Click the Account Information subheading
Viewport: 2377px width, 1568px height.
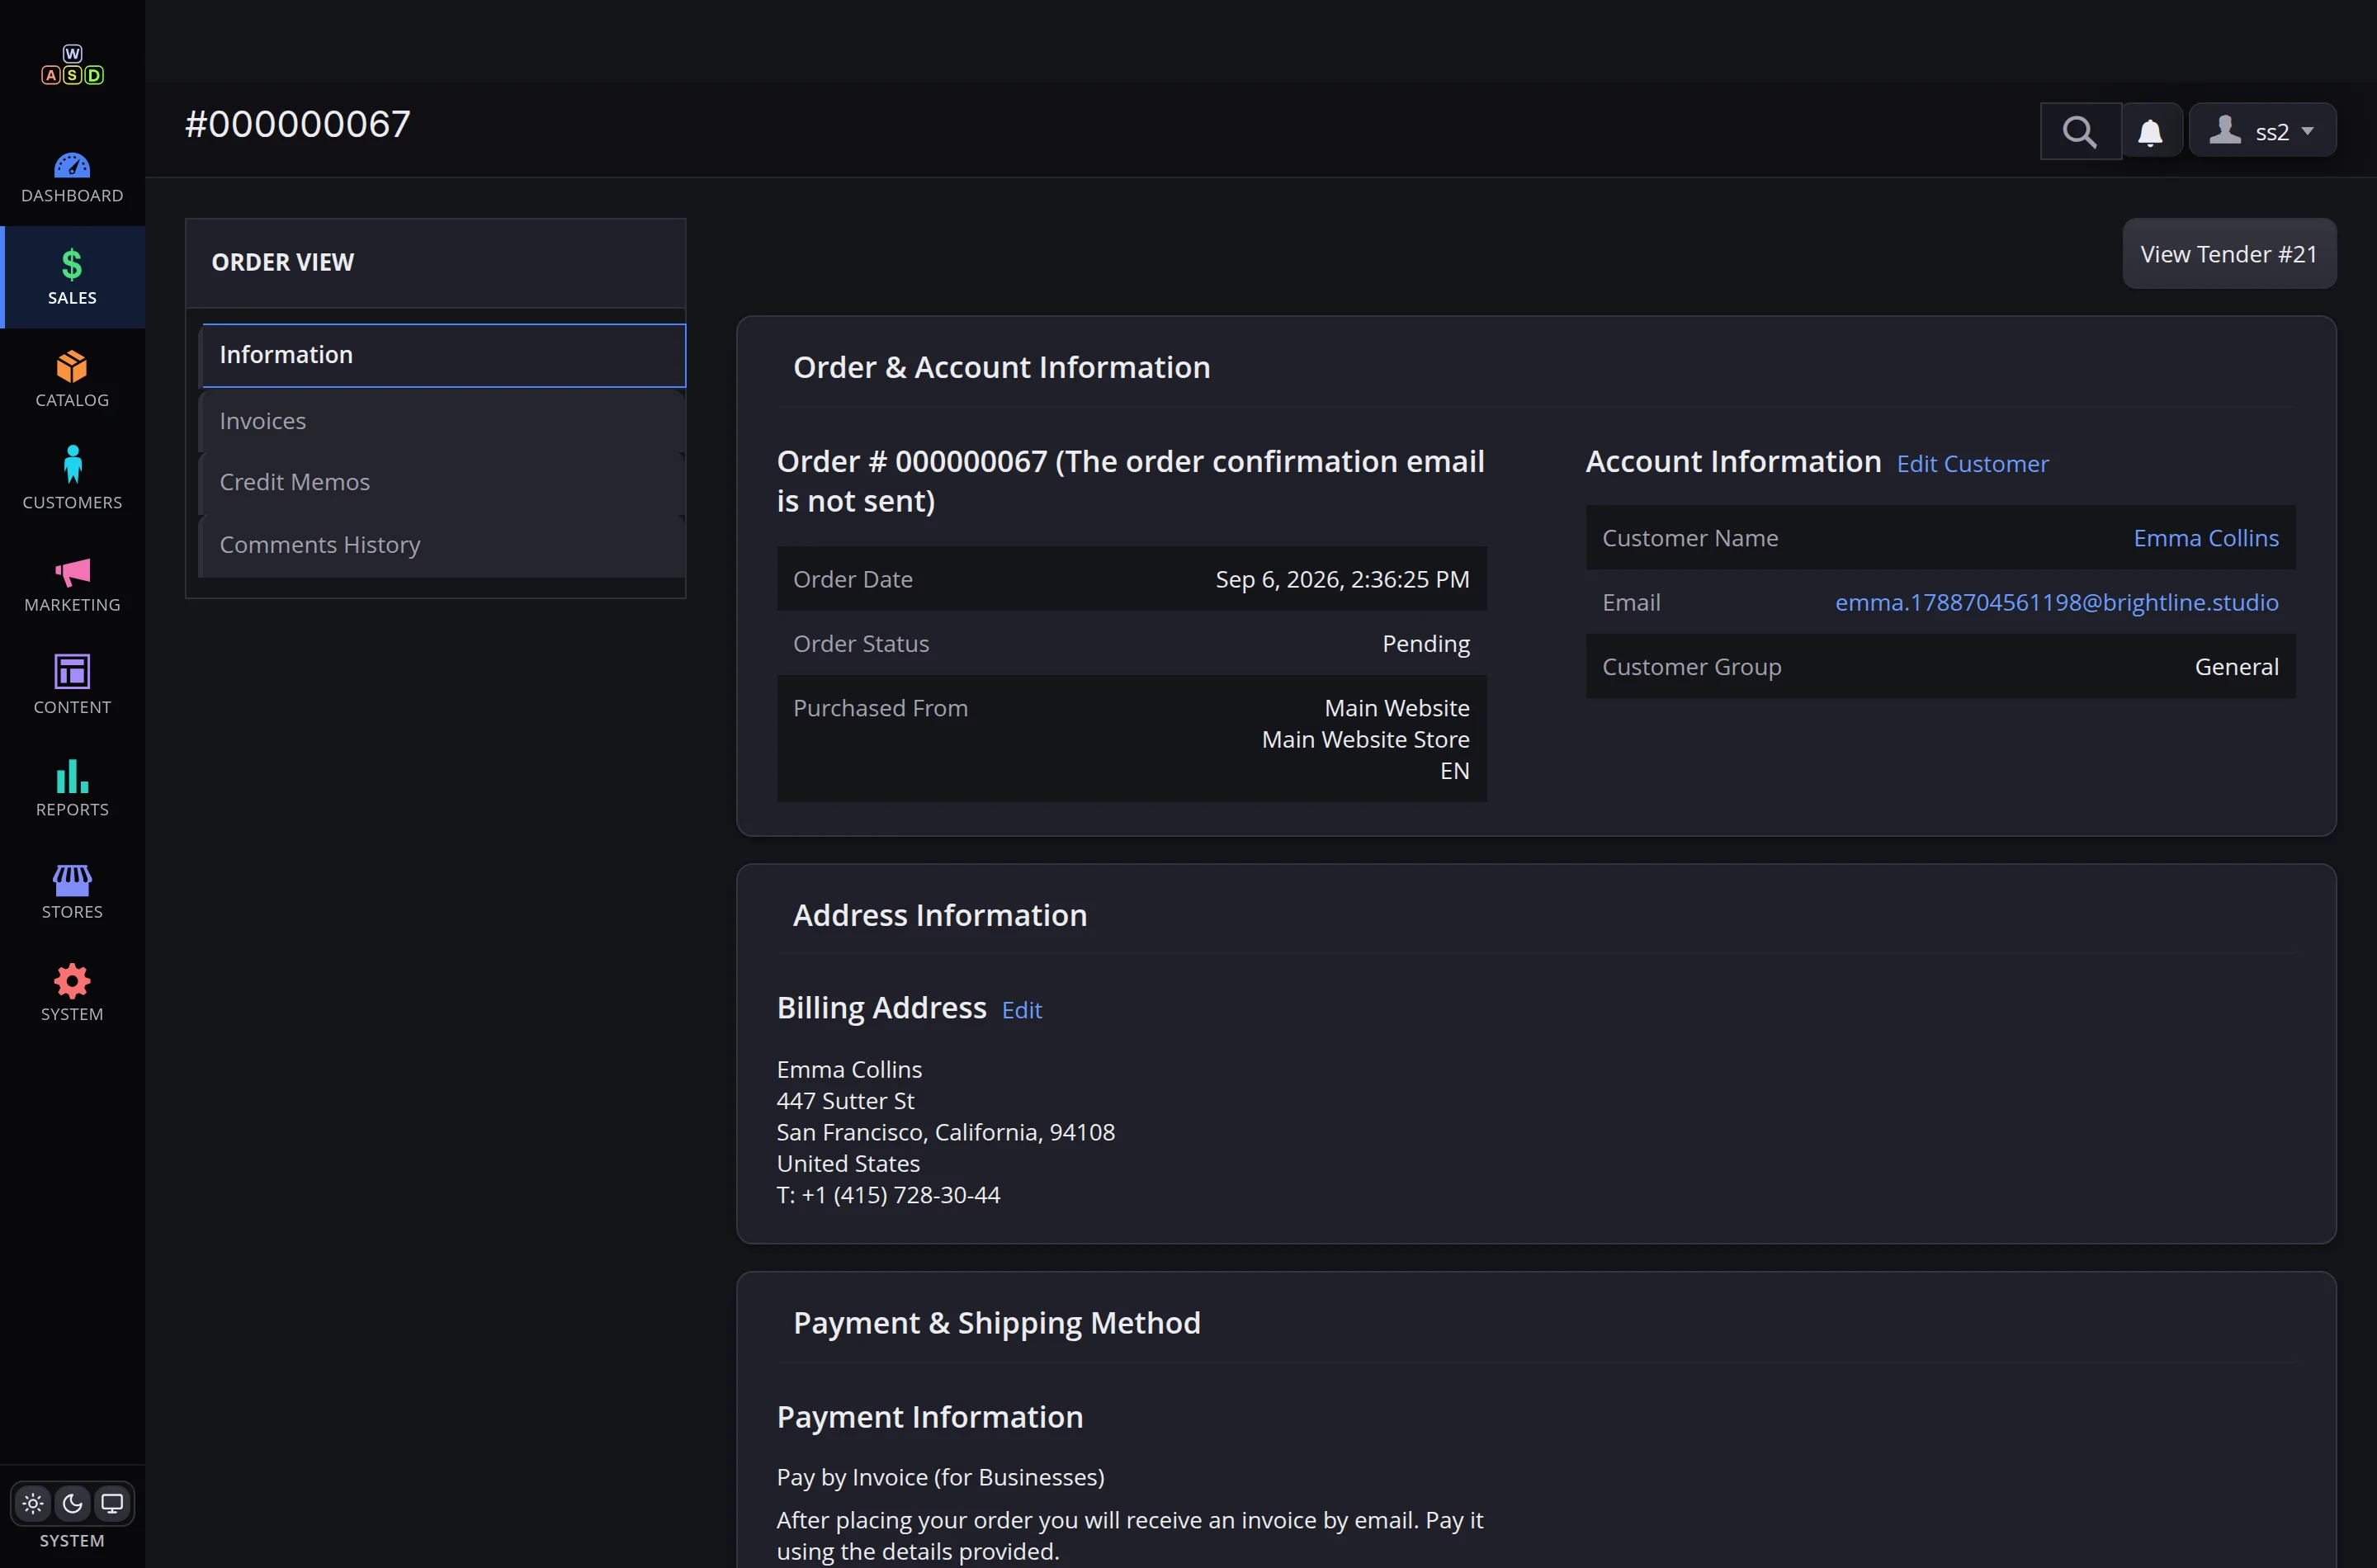coord(1733,461)
